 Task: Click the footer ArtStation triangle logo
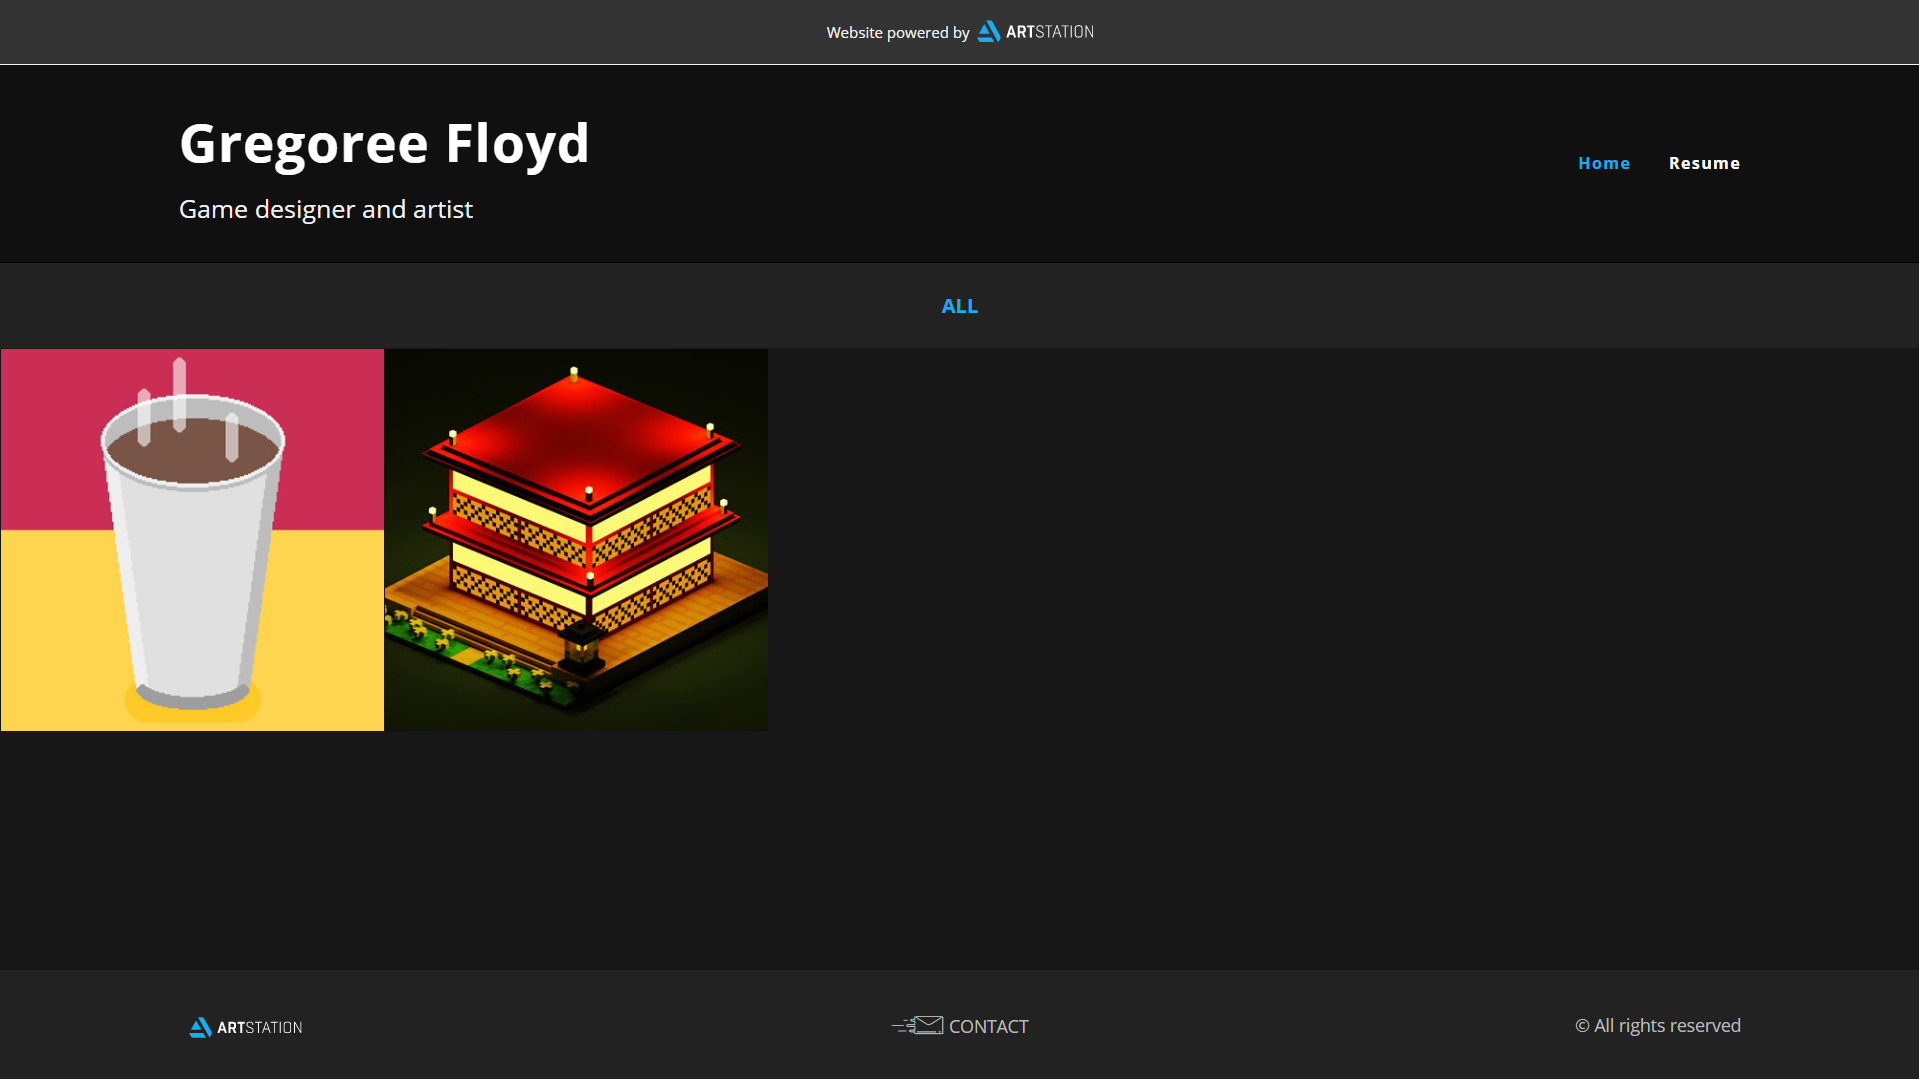coord(200,1027)
